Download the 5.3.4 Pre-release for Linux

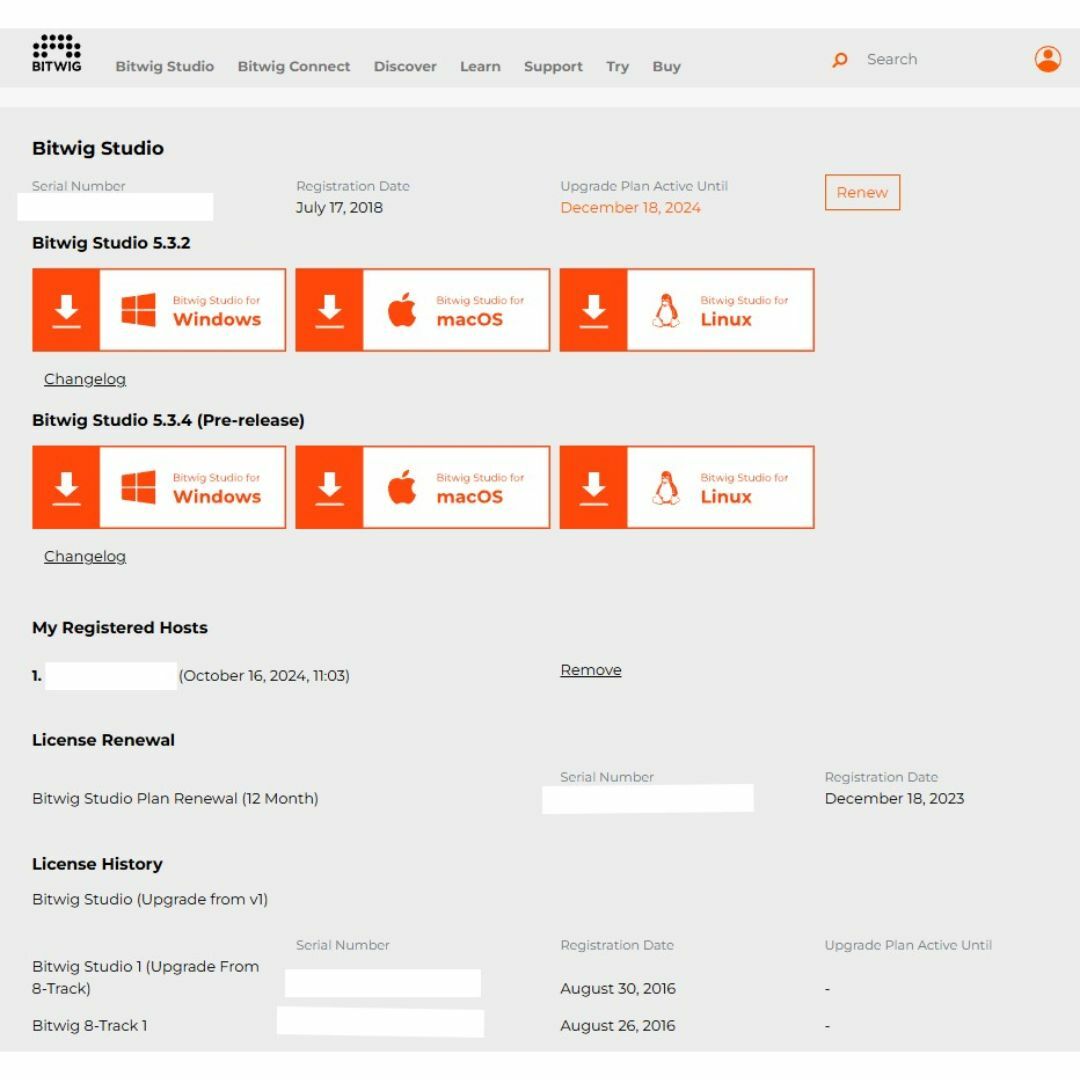tap(687, 487)
